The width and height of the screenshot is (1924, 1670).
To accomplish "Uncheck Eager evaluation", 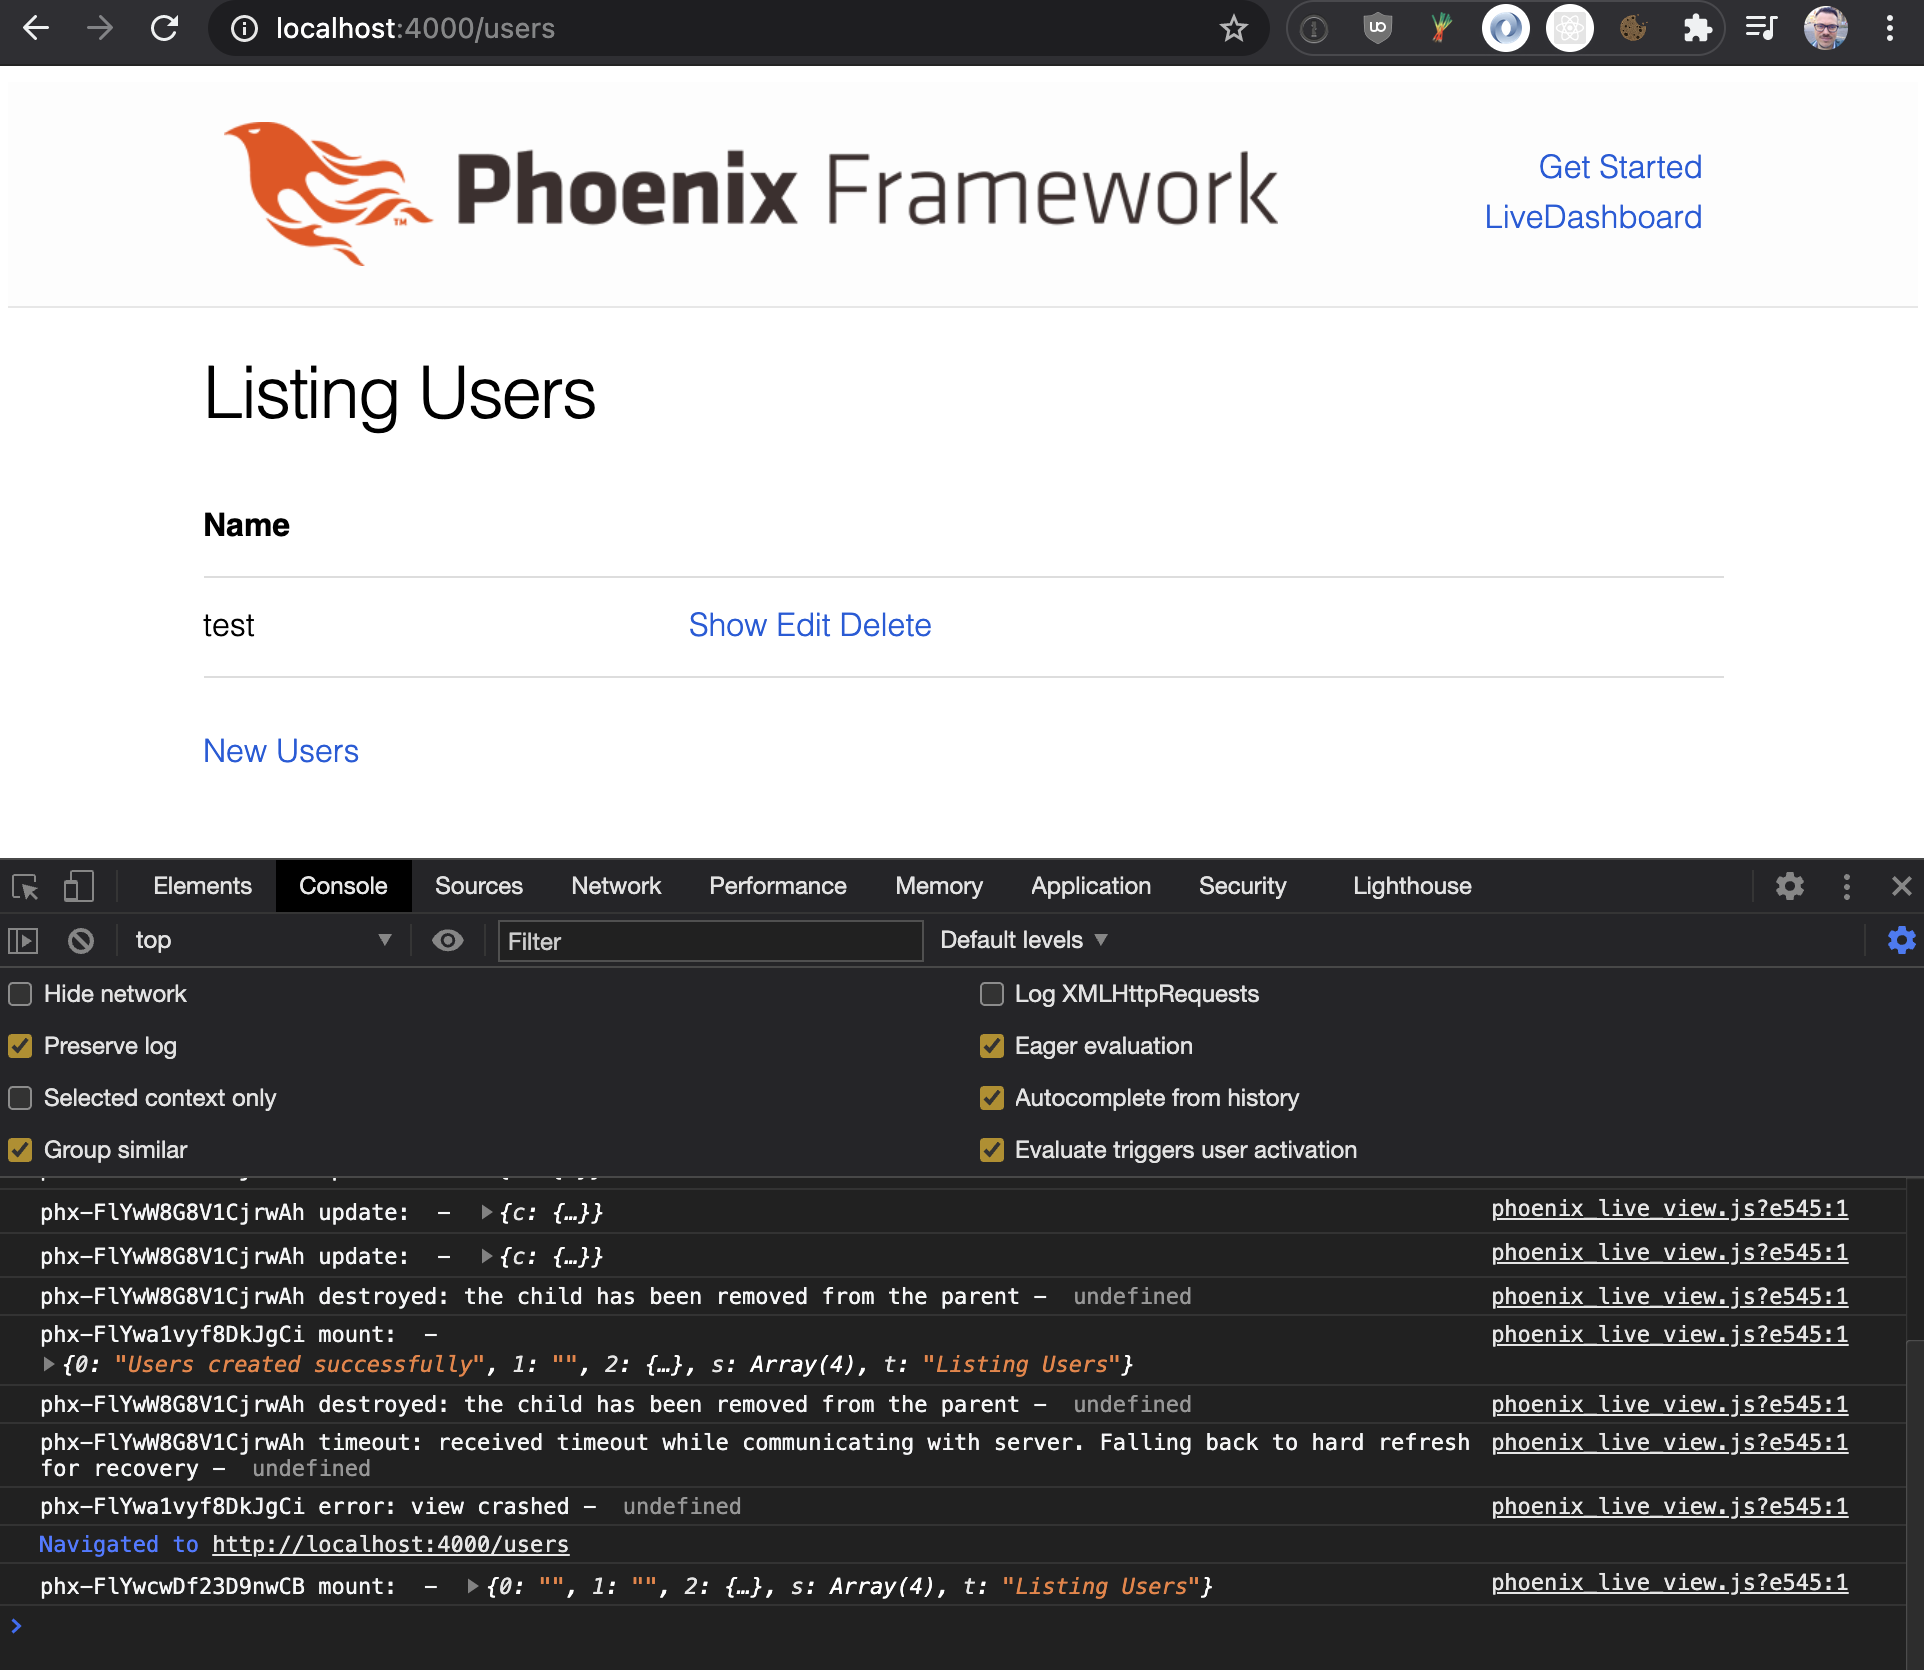I will coord(991,1046).
